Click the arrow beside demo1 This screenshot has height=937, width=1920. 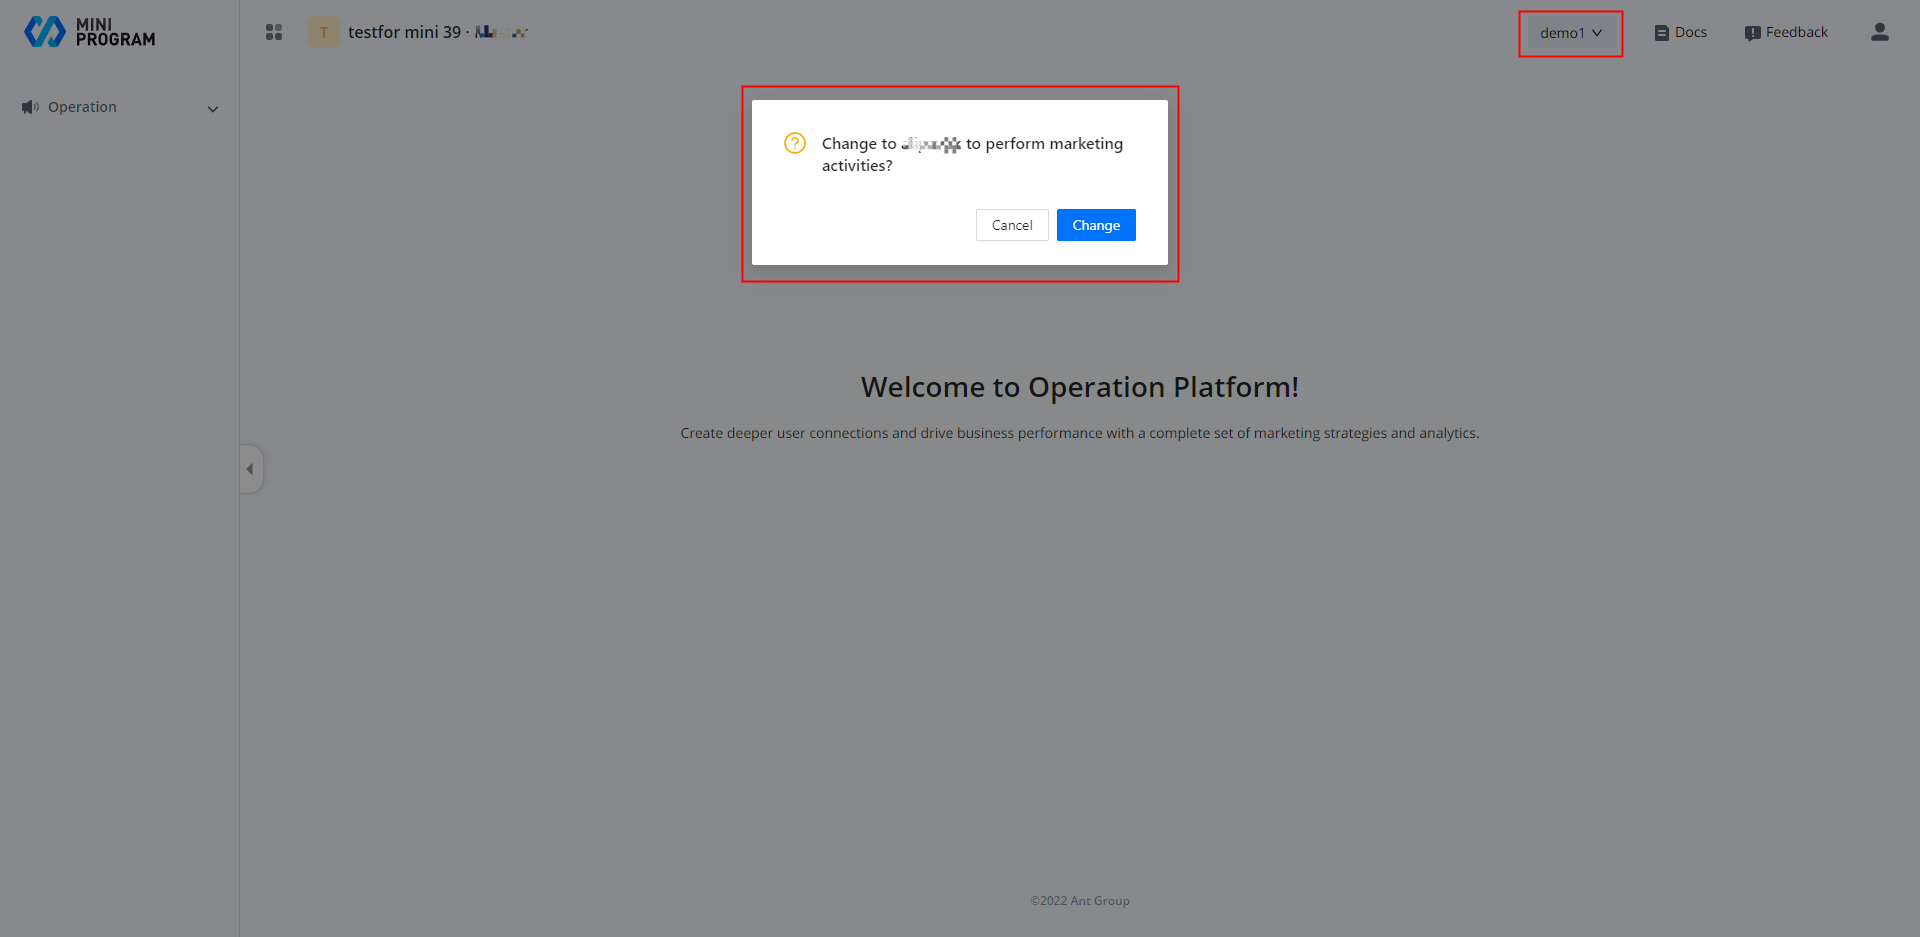coord(1597,33)
